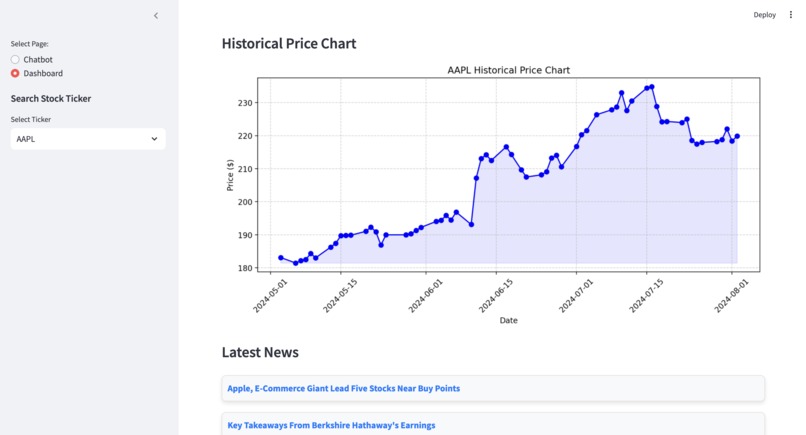Screen dimensions: 806x435
Task: Click the 2024-07-01 date axis label
Action: pyautogui.click(x=576, y=296)
